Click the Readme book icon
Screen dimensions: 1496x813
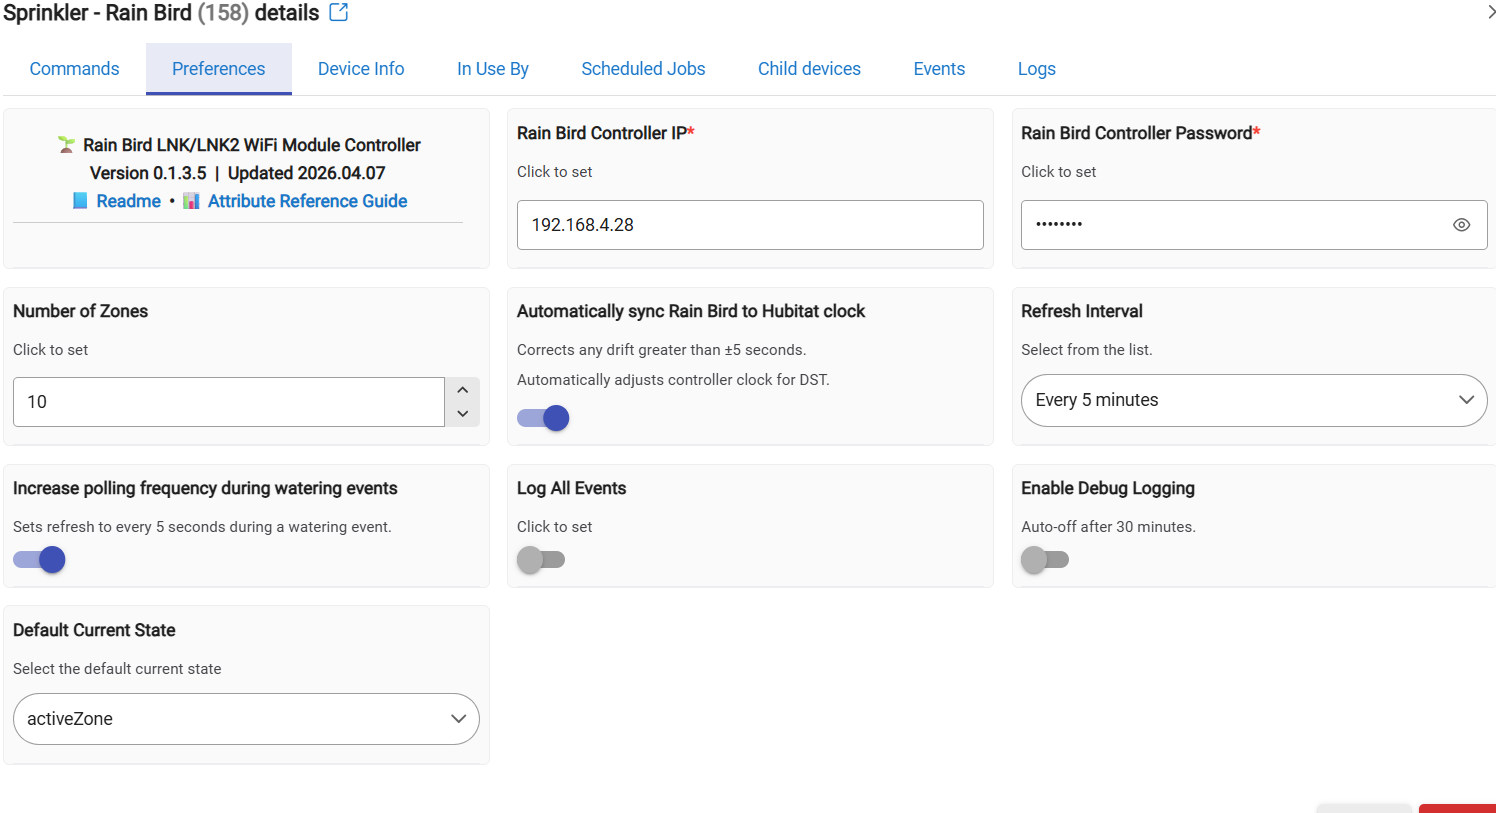coord(80,201)
